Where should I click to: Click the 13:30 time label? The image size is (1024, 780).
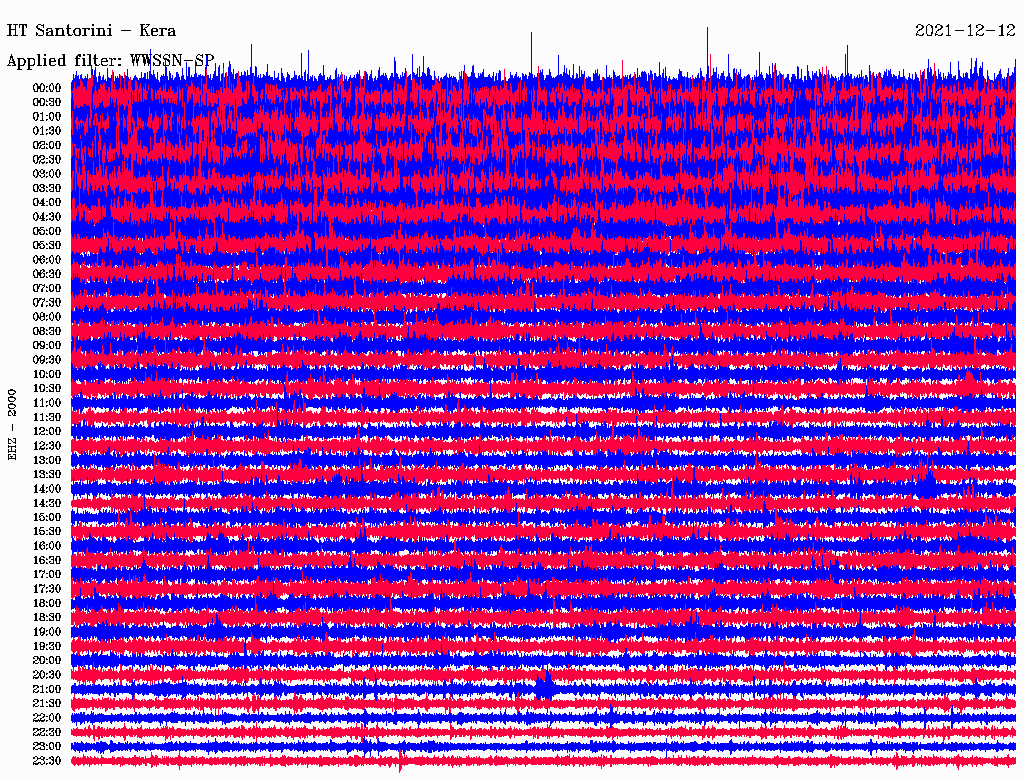[x=47, y=475]
